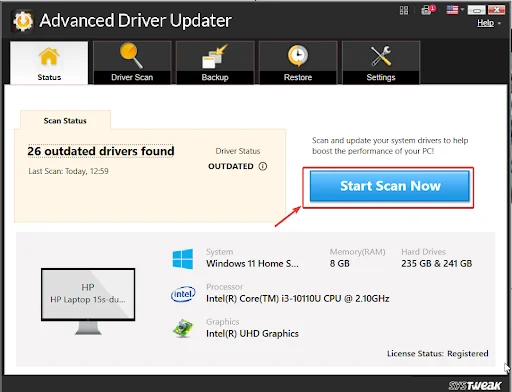The height and width of the screenshot is (392, 512).
Task: Click the US flag language icon
Action: pyautogui.click(x=452, y=10)
